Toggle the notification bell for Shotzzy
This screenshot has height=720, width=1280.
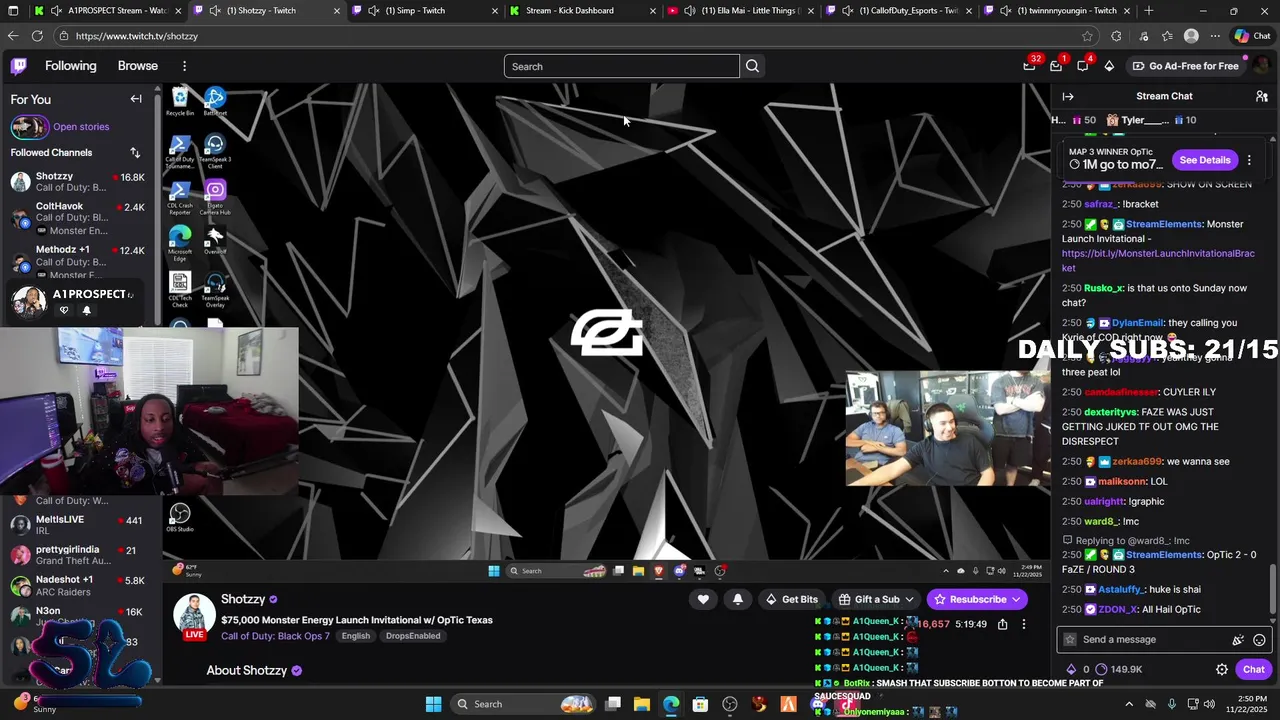point(738,599)
